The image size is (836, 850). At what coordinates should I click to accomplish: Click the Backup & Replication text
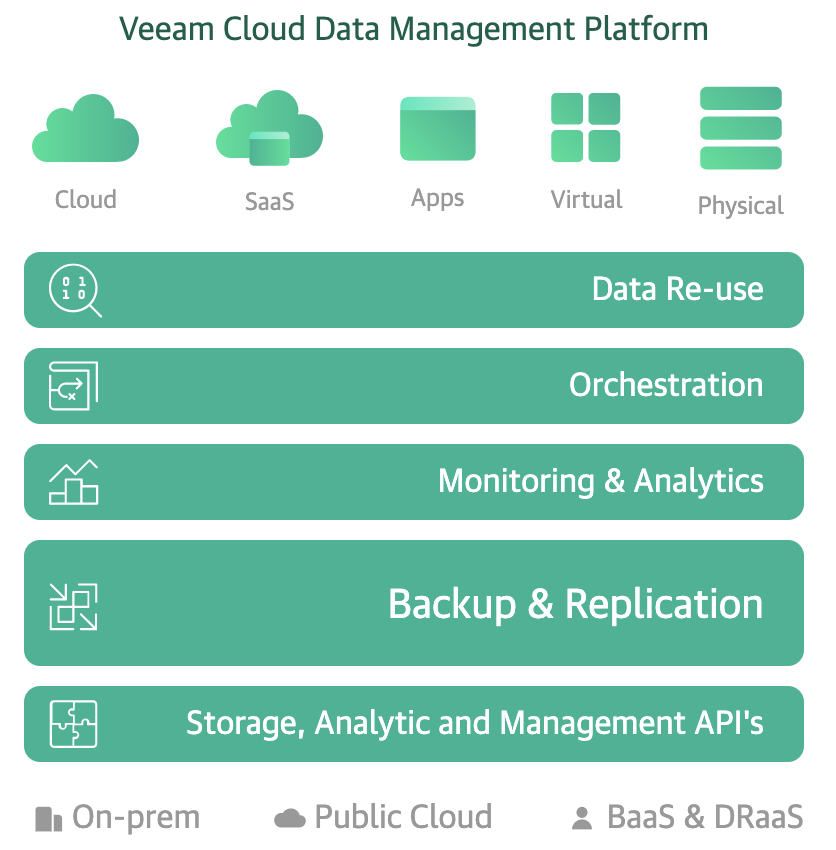point(575,604)
